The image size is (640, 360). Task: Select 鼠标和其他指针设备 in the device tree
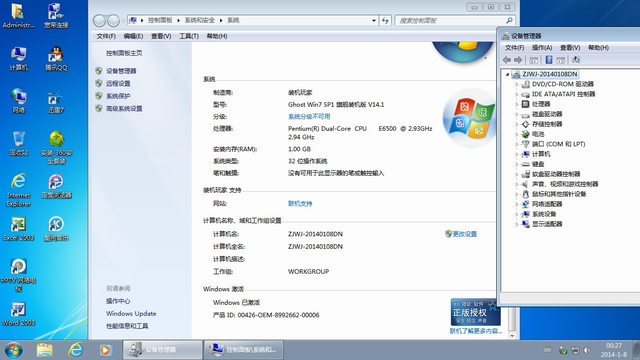click(559, 194)
